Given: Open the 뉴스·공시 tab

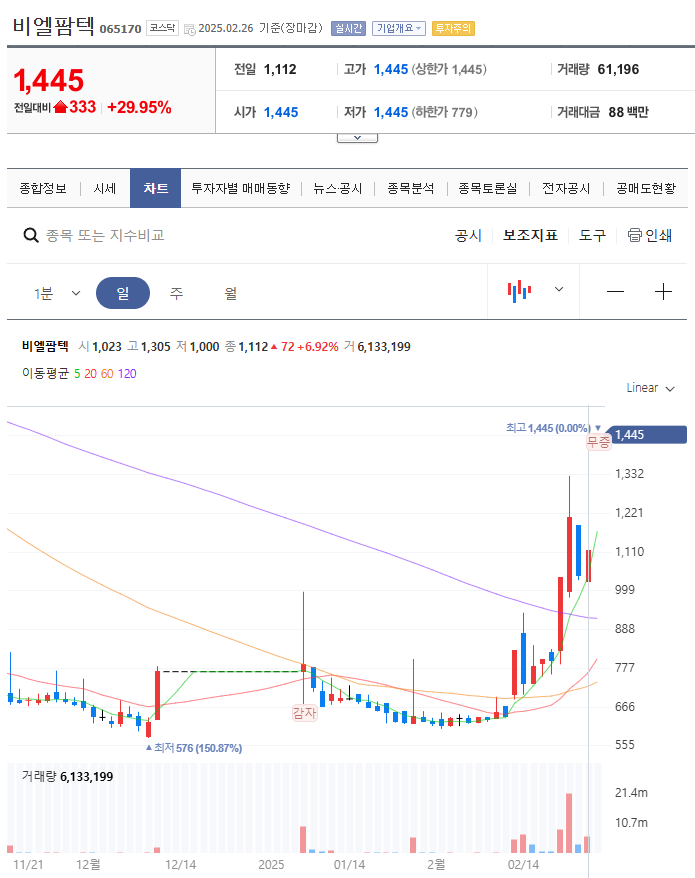Looking at the screenshot, I should pyautogui.click(x=338, y=189).
